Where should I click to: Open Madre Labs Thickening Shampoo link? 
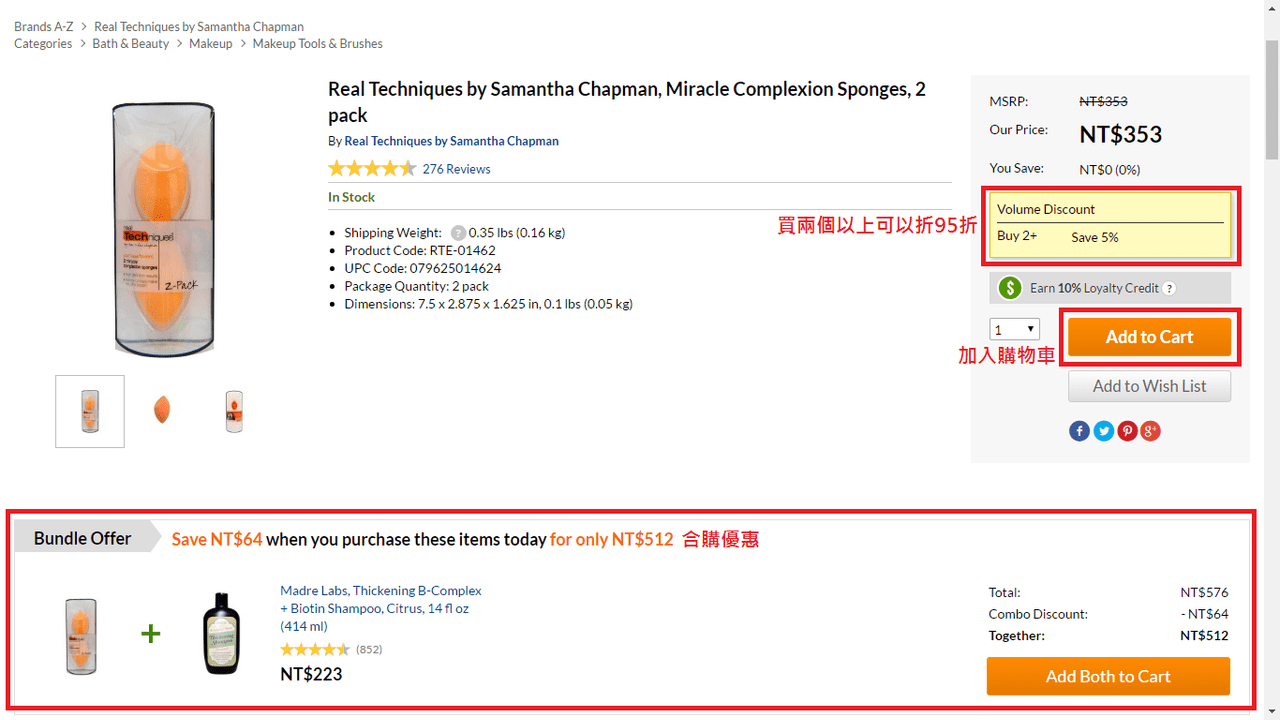381,608
